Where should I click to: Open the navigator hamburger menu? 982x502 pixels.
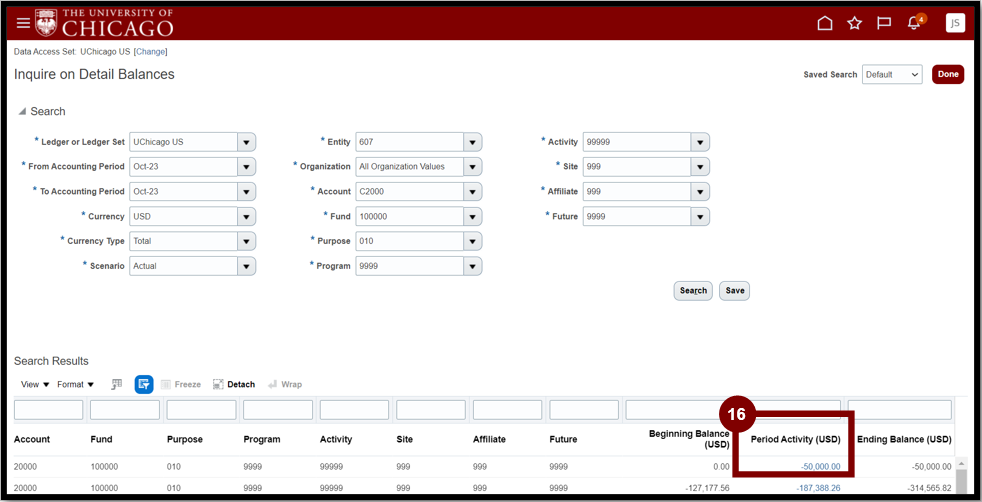coord(23,23)
